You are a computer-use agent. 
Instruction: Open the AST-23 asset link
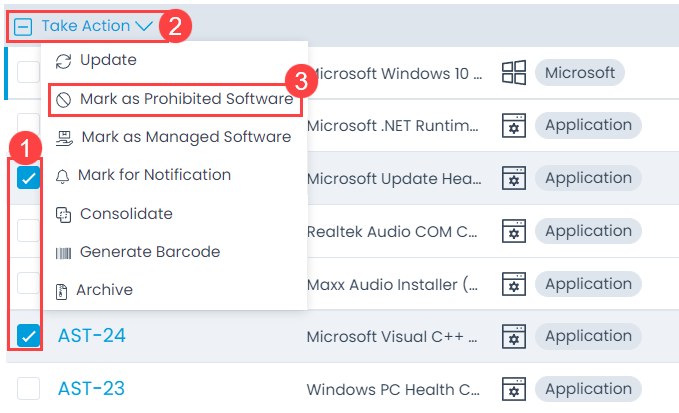pos(91,388)
